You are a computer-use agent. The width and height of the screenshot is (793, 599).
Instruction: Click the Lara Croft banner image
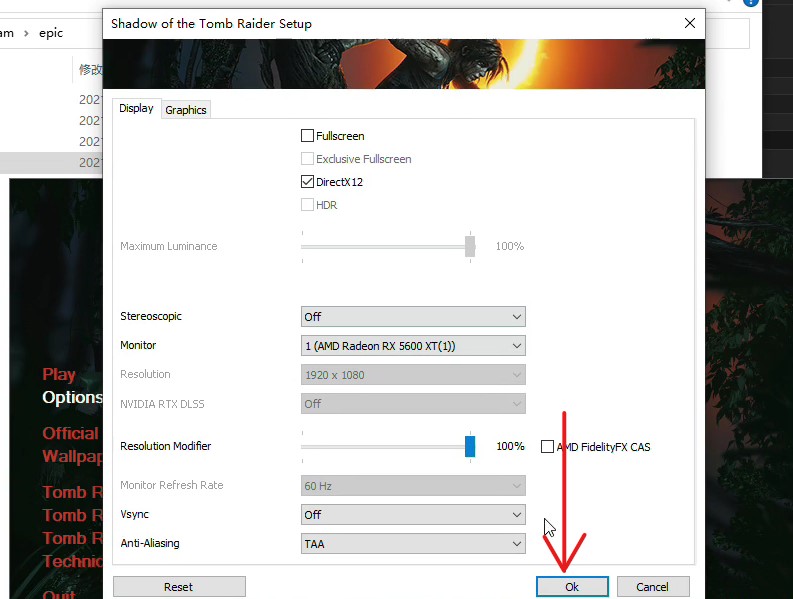point(404,64)
